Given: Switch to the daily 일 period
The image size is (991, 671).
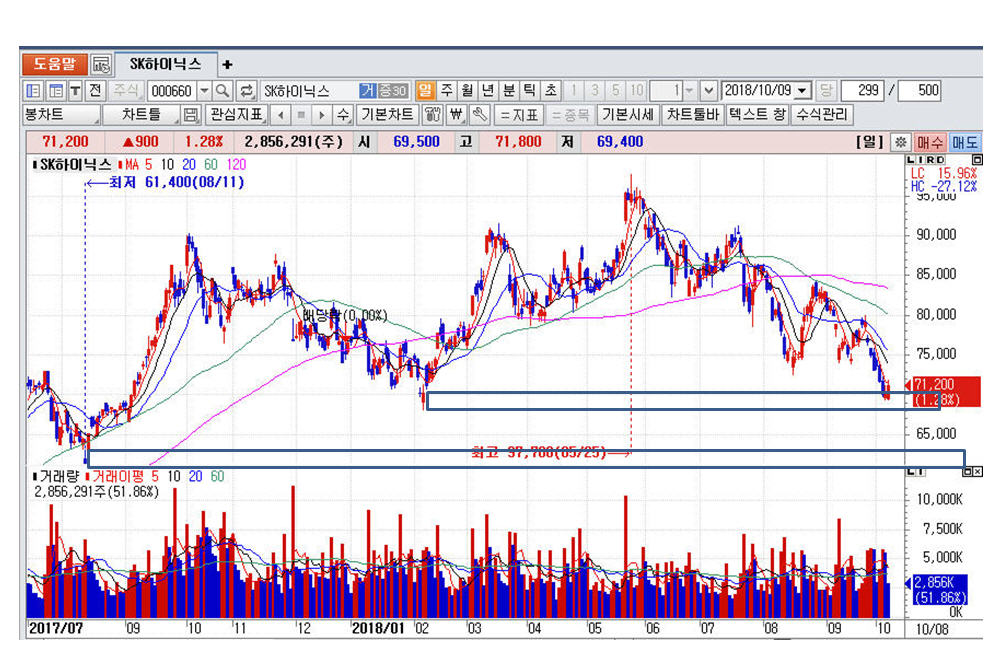Looking at the screenshot, I should click(424, 90).
